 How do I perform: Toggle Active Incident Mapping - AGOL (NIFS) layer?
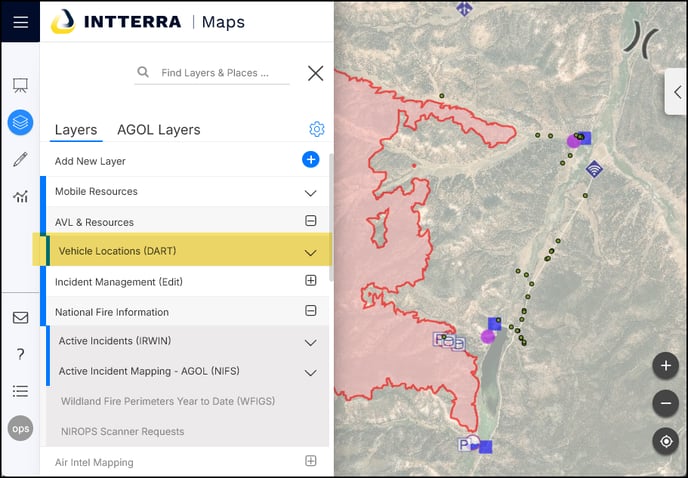(x=149, y=371)
